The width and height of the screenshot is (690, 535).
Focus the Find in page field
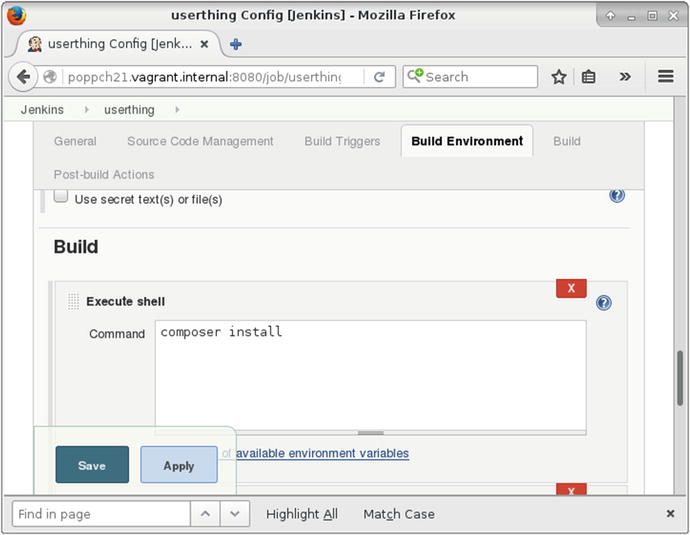pos(102,513)
